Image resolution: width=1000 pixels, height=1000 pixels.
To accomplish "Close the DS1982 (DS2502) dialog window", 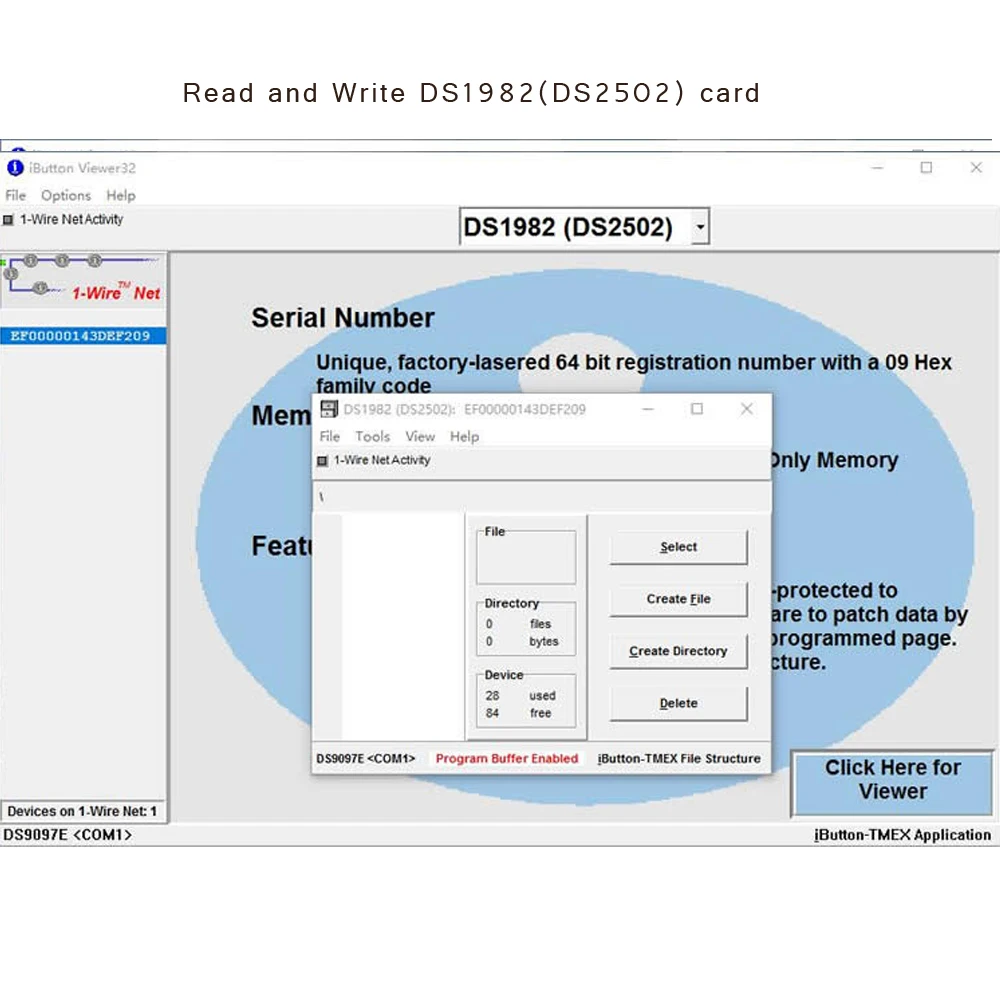I will 747,409.
